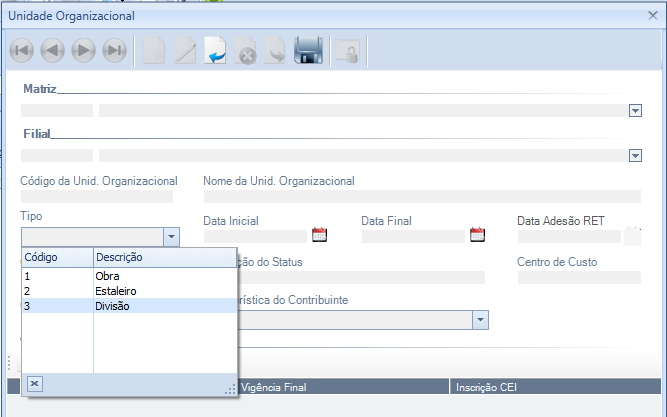Go to the next record
667x417 pixels.
tap(83, 50)
